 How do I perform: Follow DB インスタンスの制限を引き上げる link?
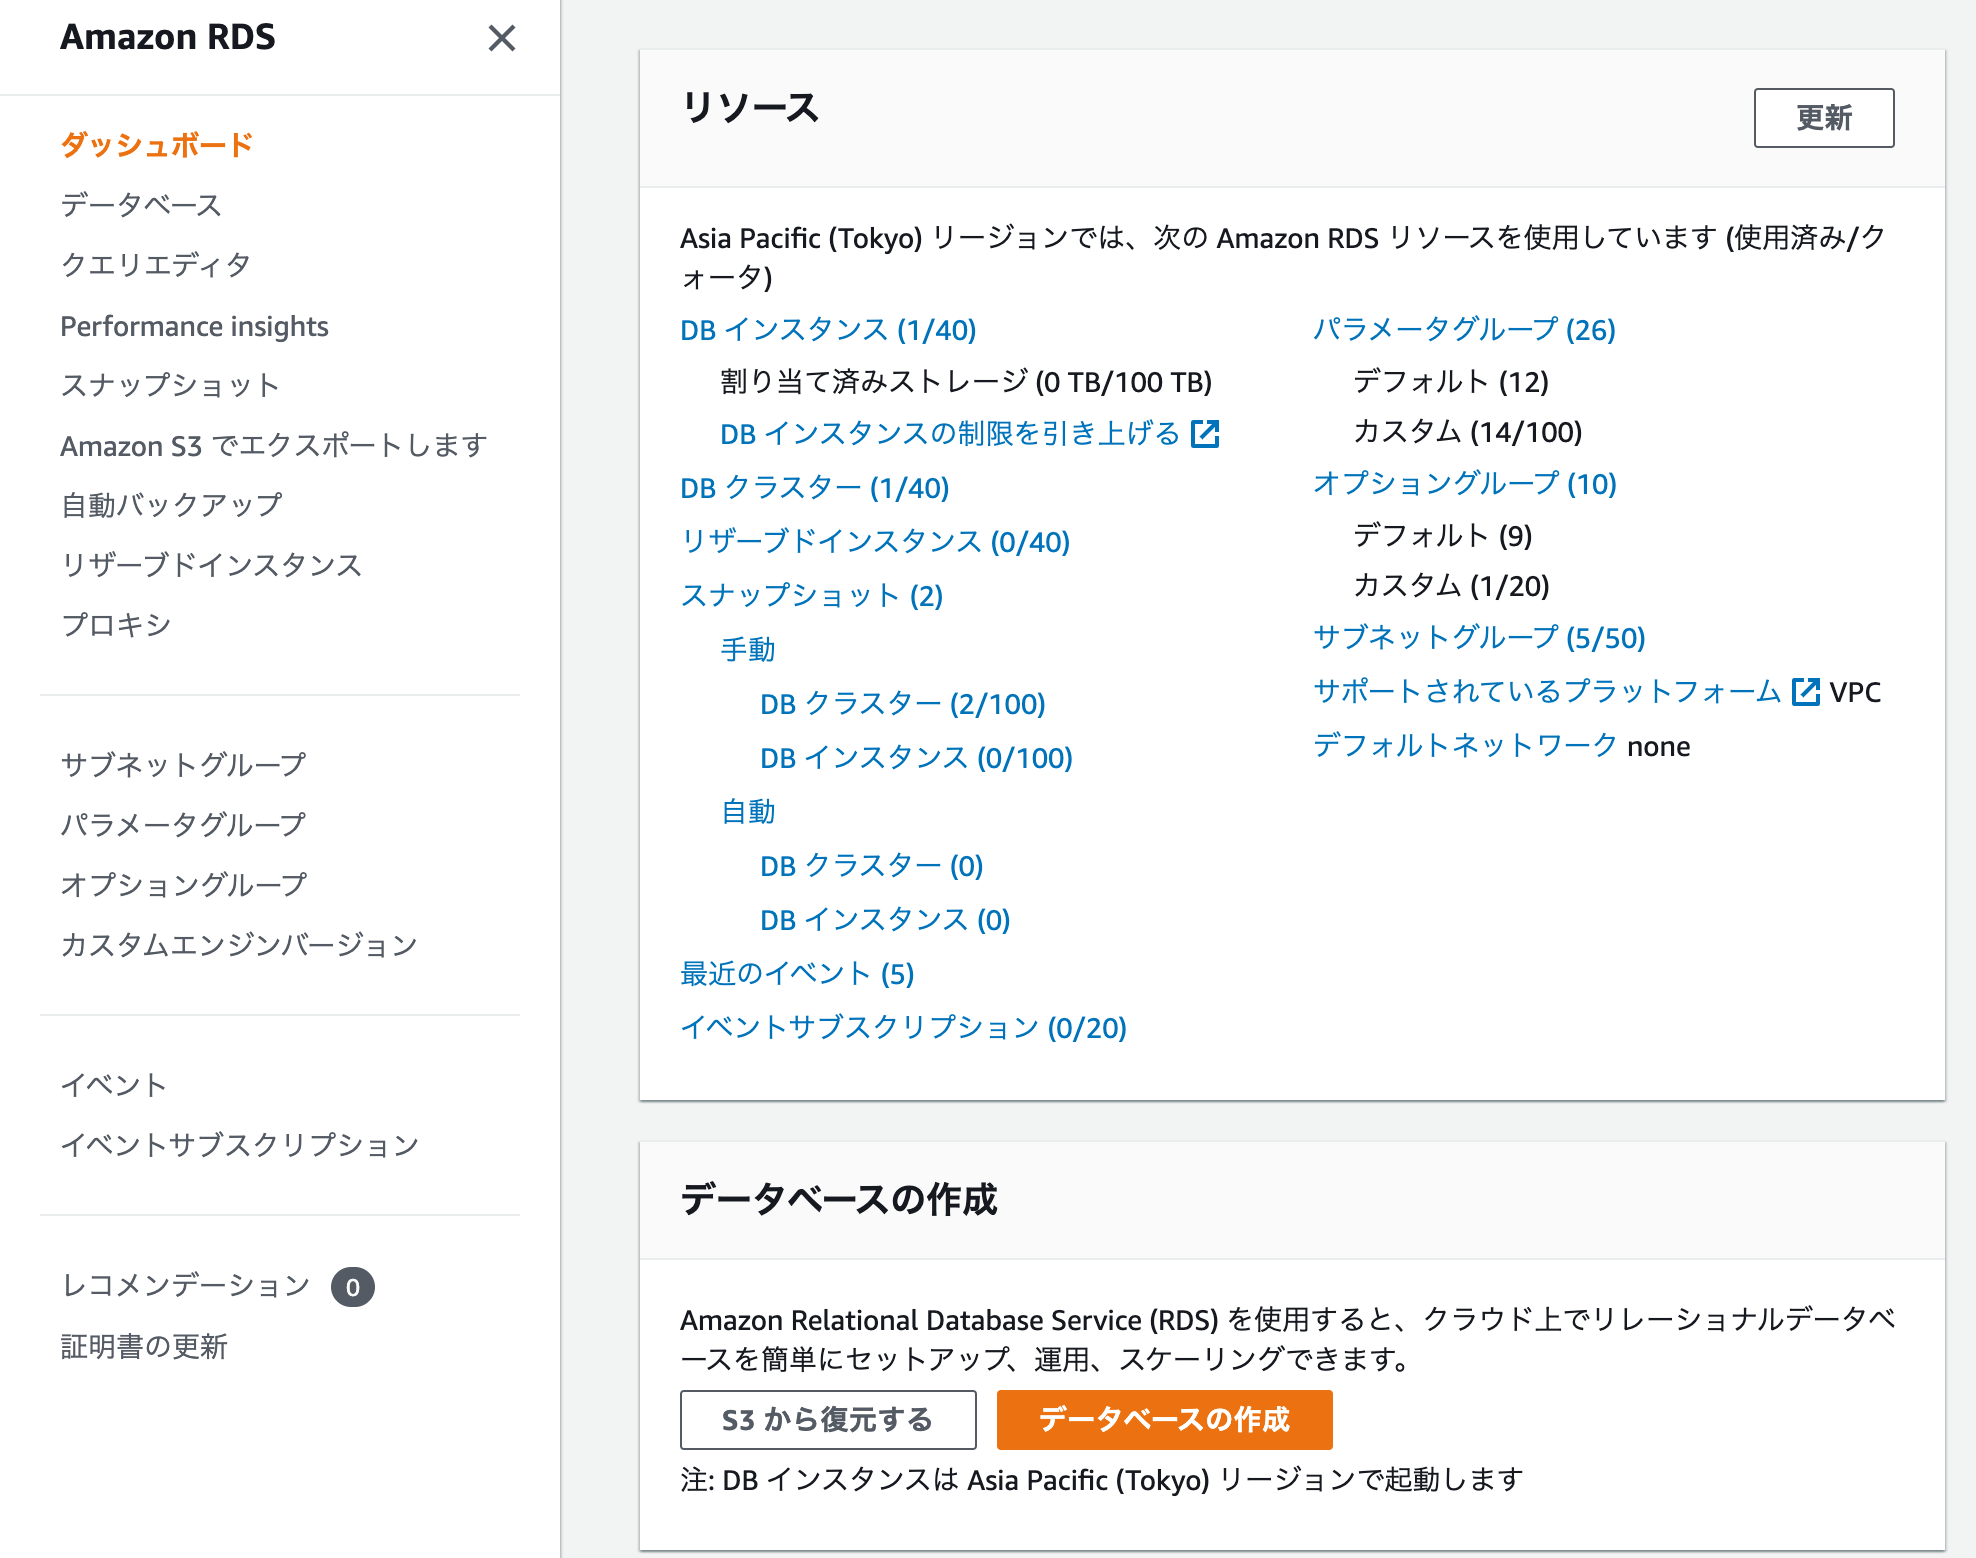[x=950, y=434]
